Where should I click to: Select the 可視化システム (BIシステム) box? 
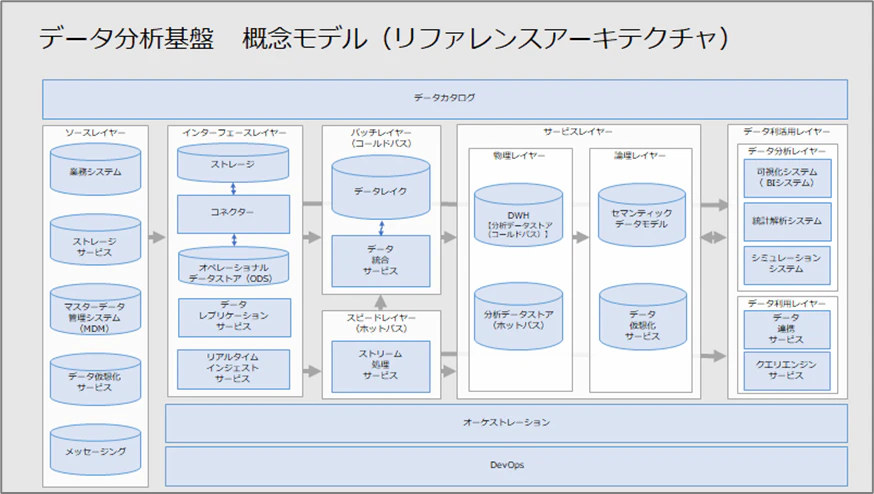point(787,178)
